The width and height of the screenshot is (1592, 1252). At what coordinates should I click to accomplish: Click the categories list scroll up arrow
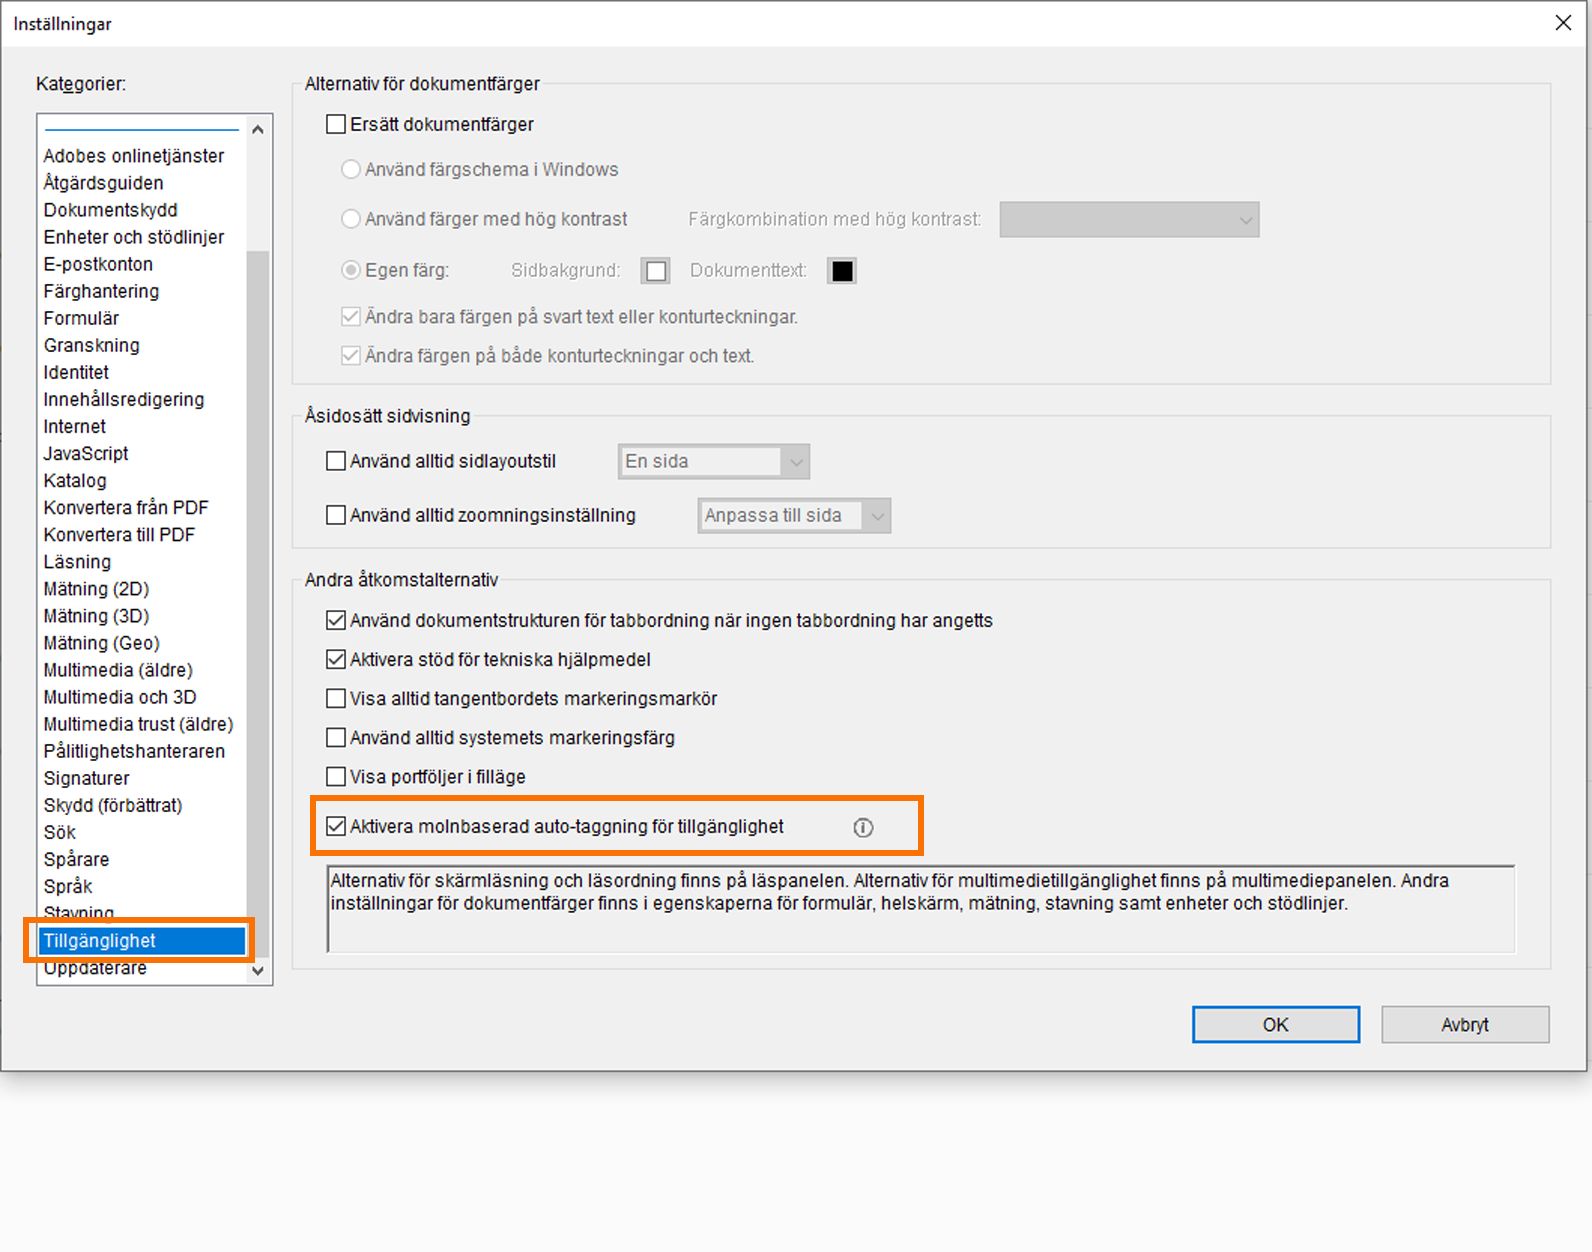pos(258,129)
